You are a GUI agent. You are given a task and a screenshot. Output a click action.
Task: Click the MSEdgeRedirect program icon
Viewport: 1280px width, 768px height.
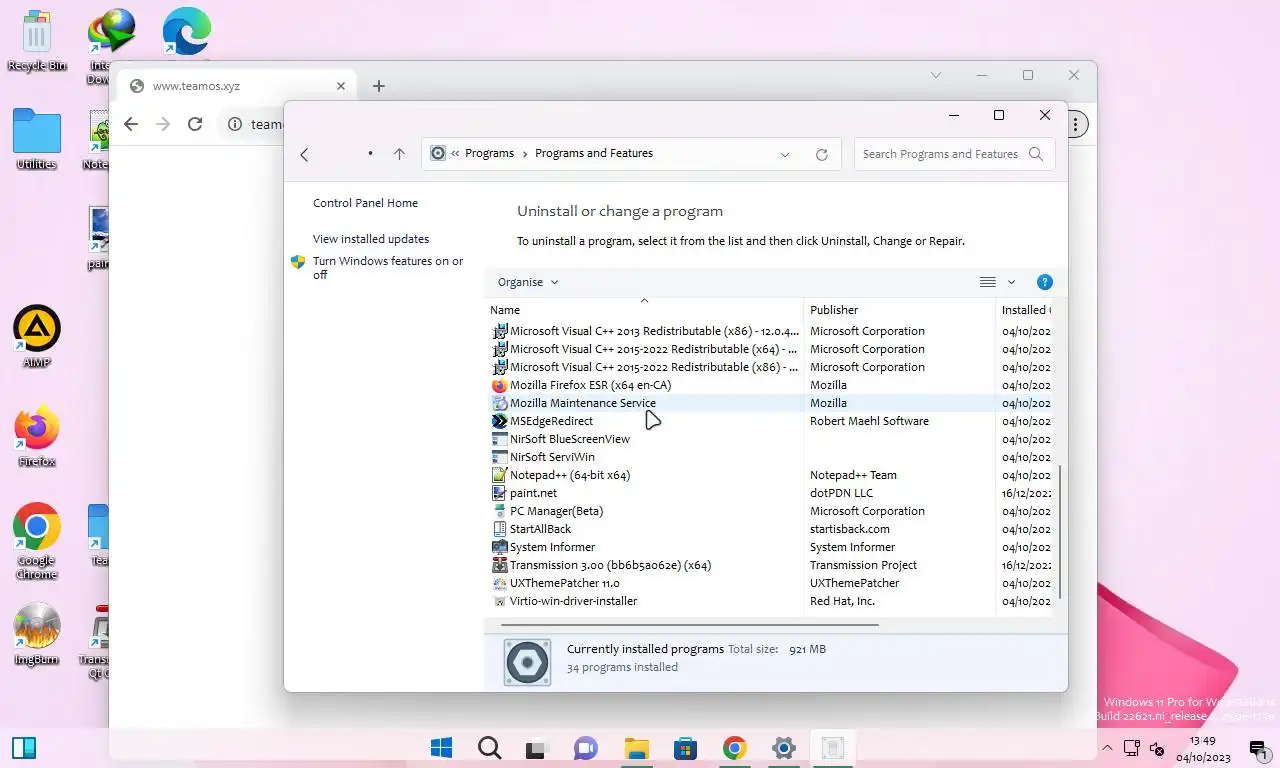point(500,421)
